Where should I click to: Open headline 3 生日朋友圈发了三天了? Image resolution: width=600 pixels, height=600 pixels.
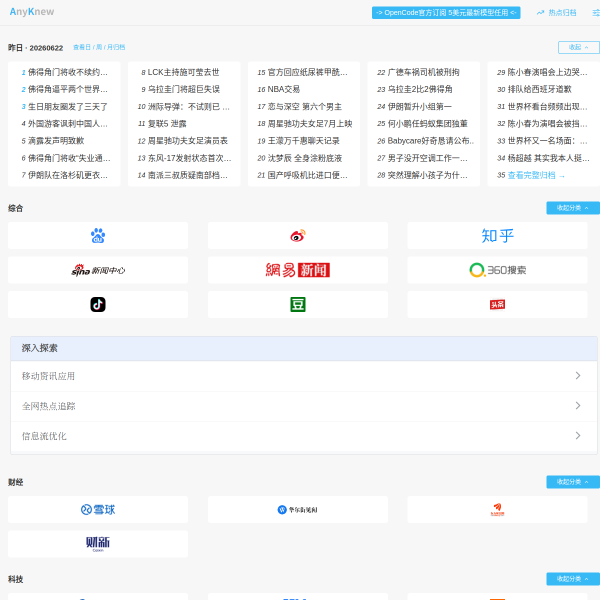coord(68,106)
